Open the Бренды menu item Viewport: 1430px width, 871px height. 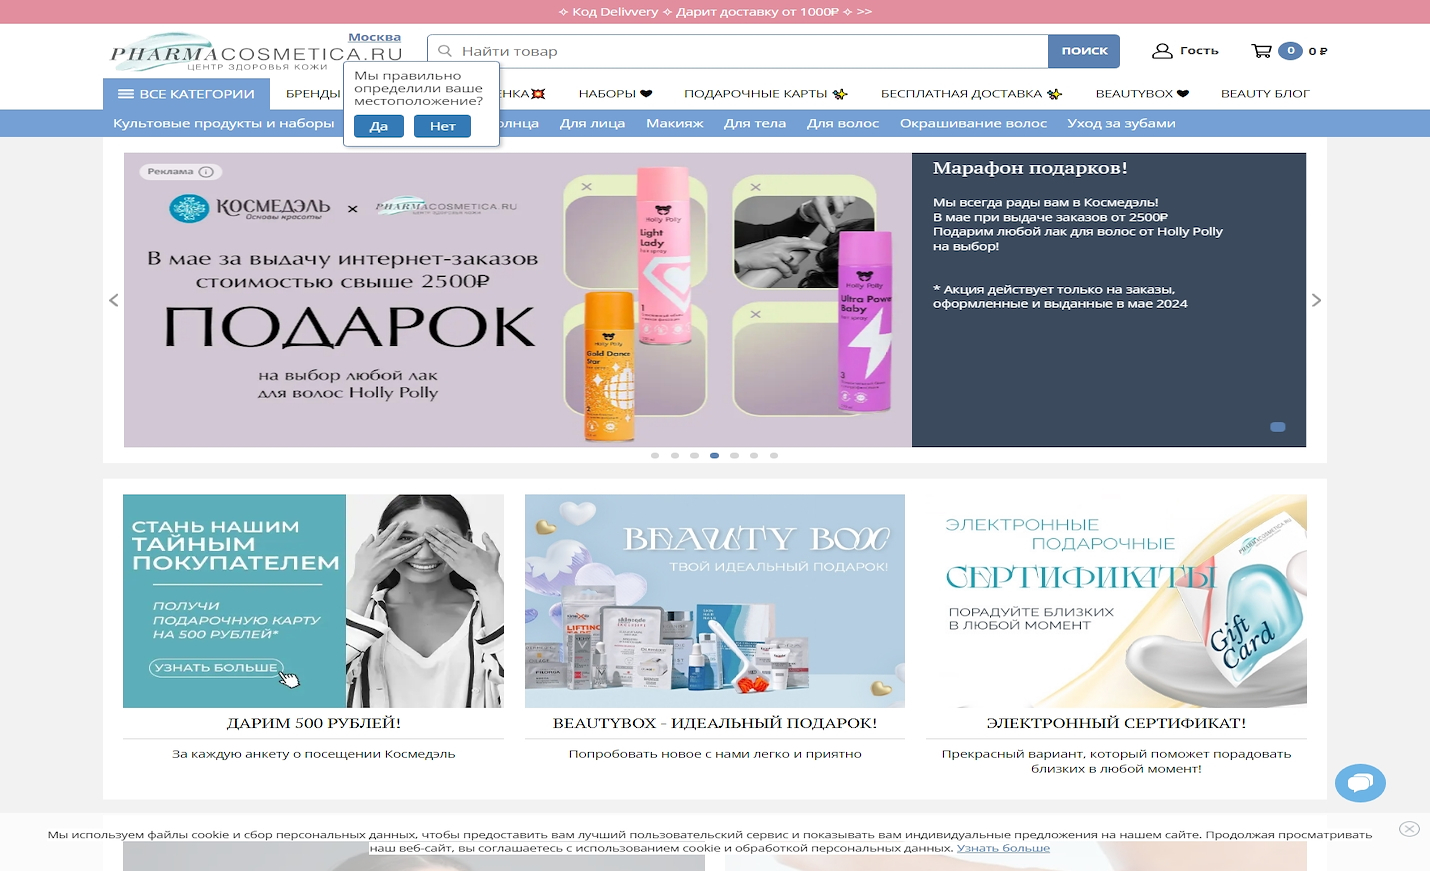(313, 94)
